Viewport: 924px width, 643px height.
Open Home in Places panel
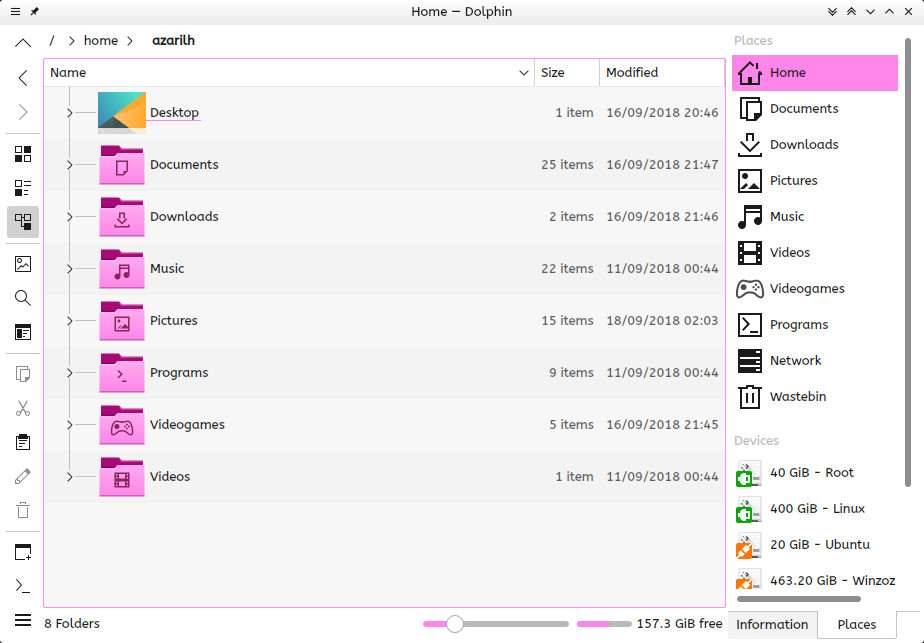[x=815, y=72]
